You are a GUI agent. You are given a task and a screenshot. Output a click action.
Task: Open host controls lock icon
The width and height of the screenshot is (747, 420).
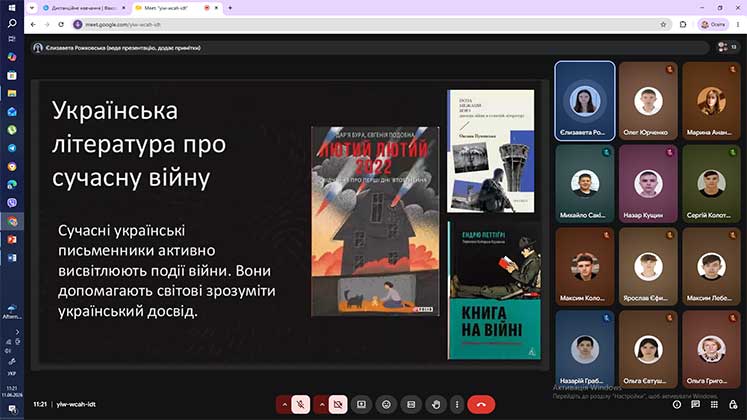point(733,404)
